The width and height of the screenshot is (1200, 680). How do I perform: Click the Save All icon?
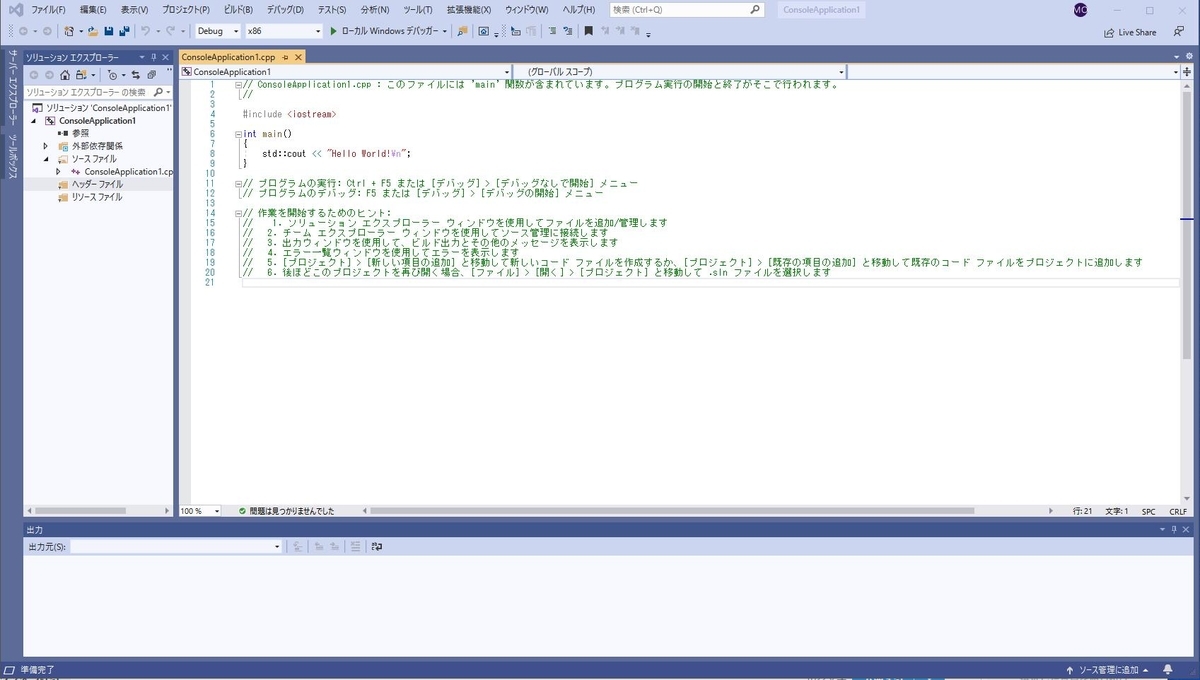click(x=123, y=31)
